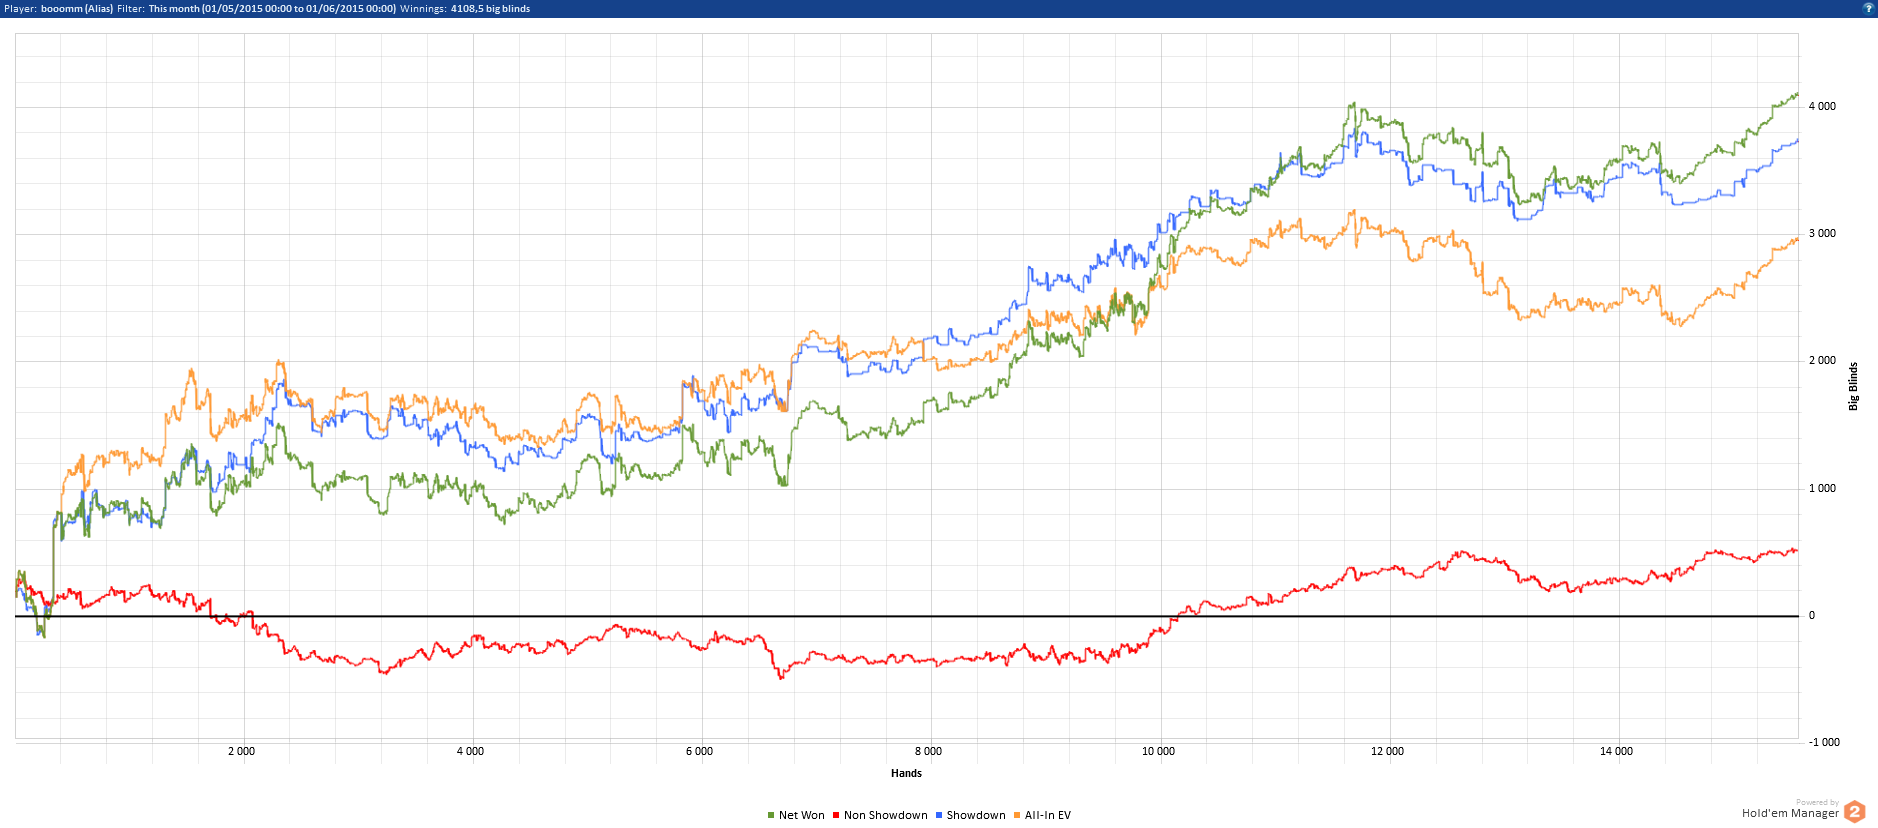Click the blue Showdown legend swatch

939,815
